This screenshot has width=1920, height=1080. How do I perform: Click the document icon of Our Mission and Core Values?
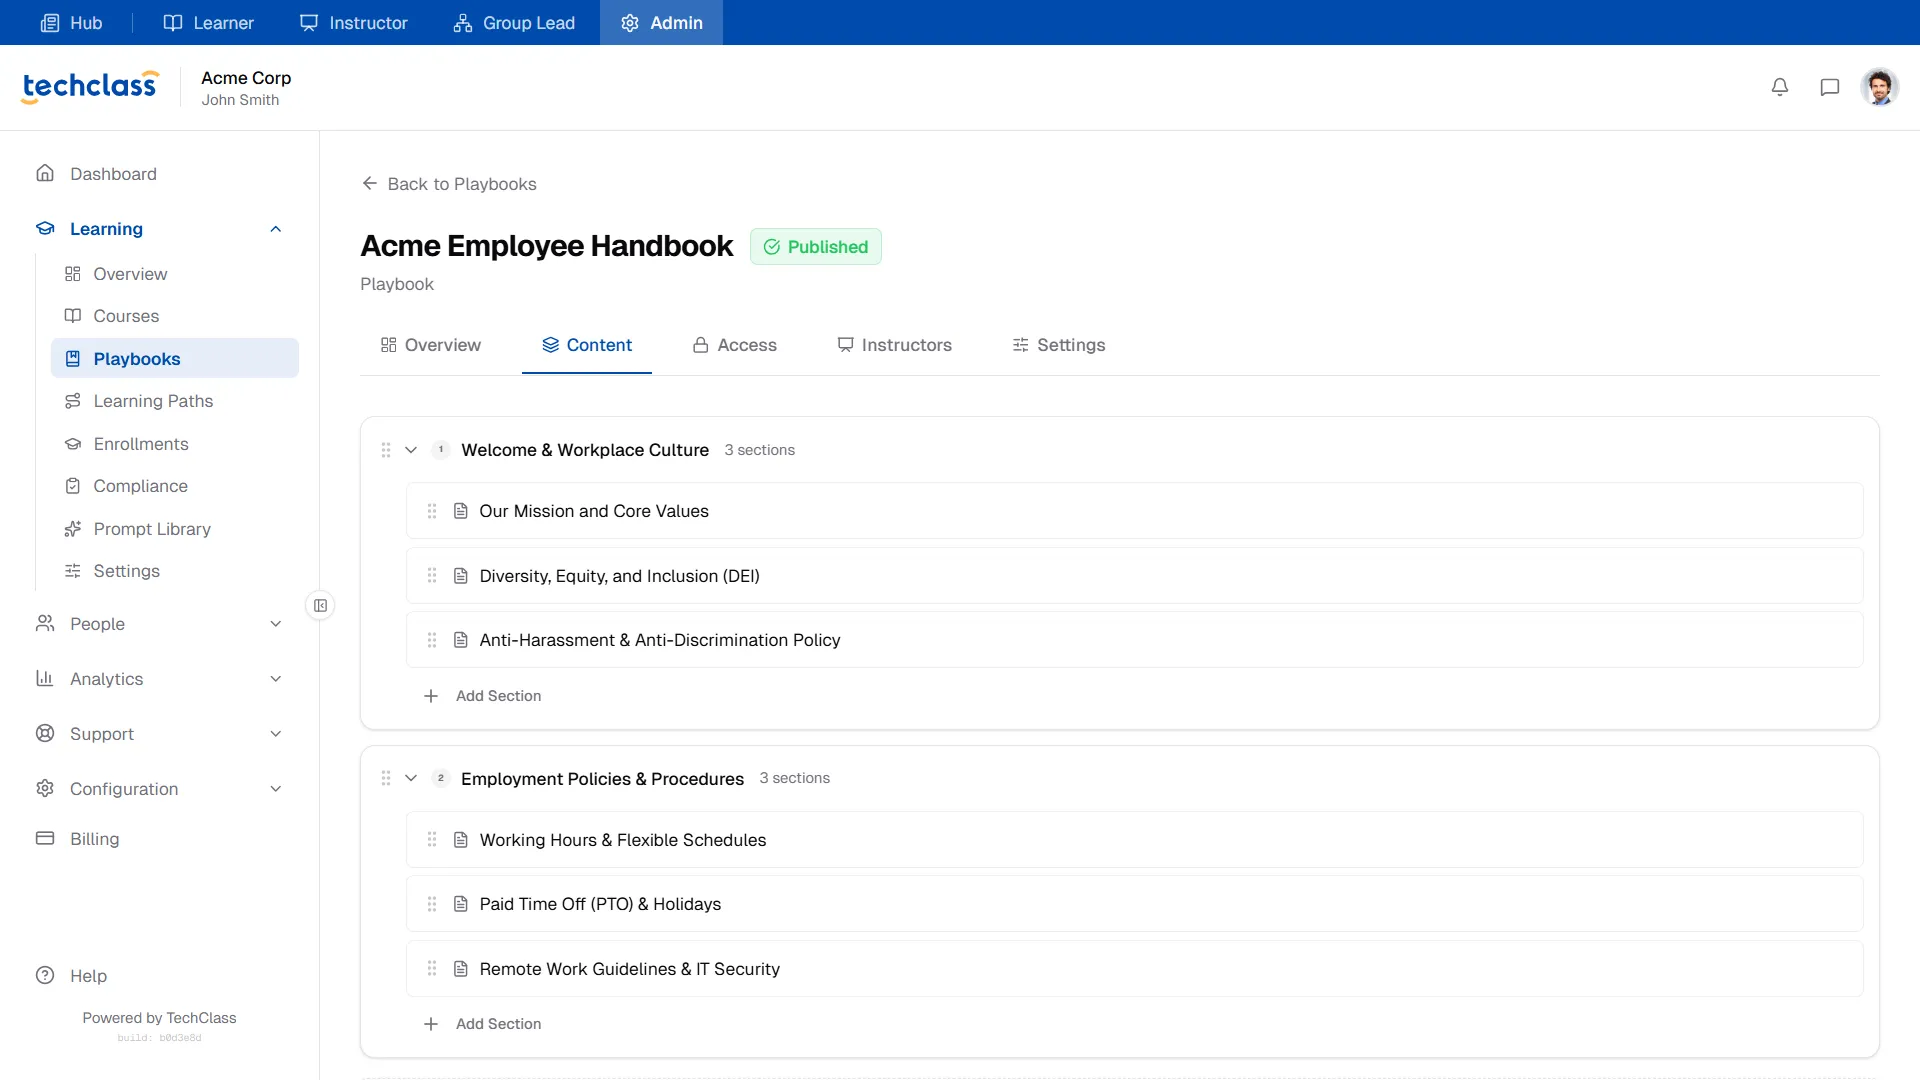(x=461, y=511)
